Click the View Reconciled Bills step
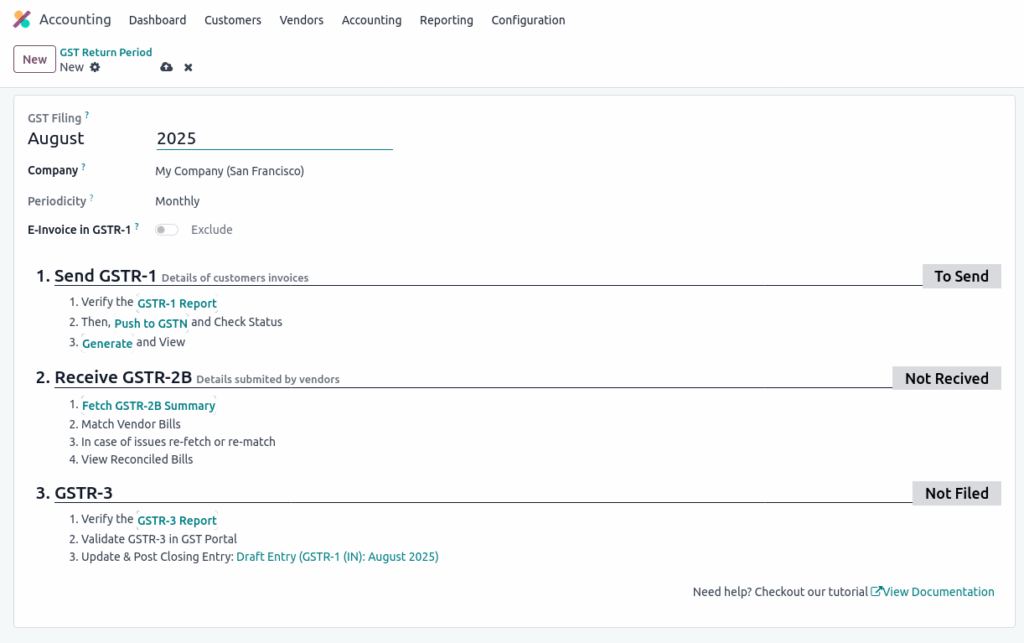The width and height of the screenshot is (1024, 643). pos(137,459)
